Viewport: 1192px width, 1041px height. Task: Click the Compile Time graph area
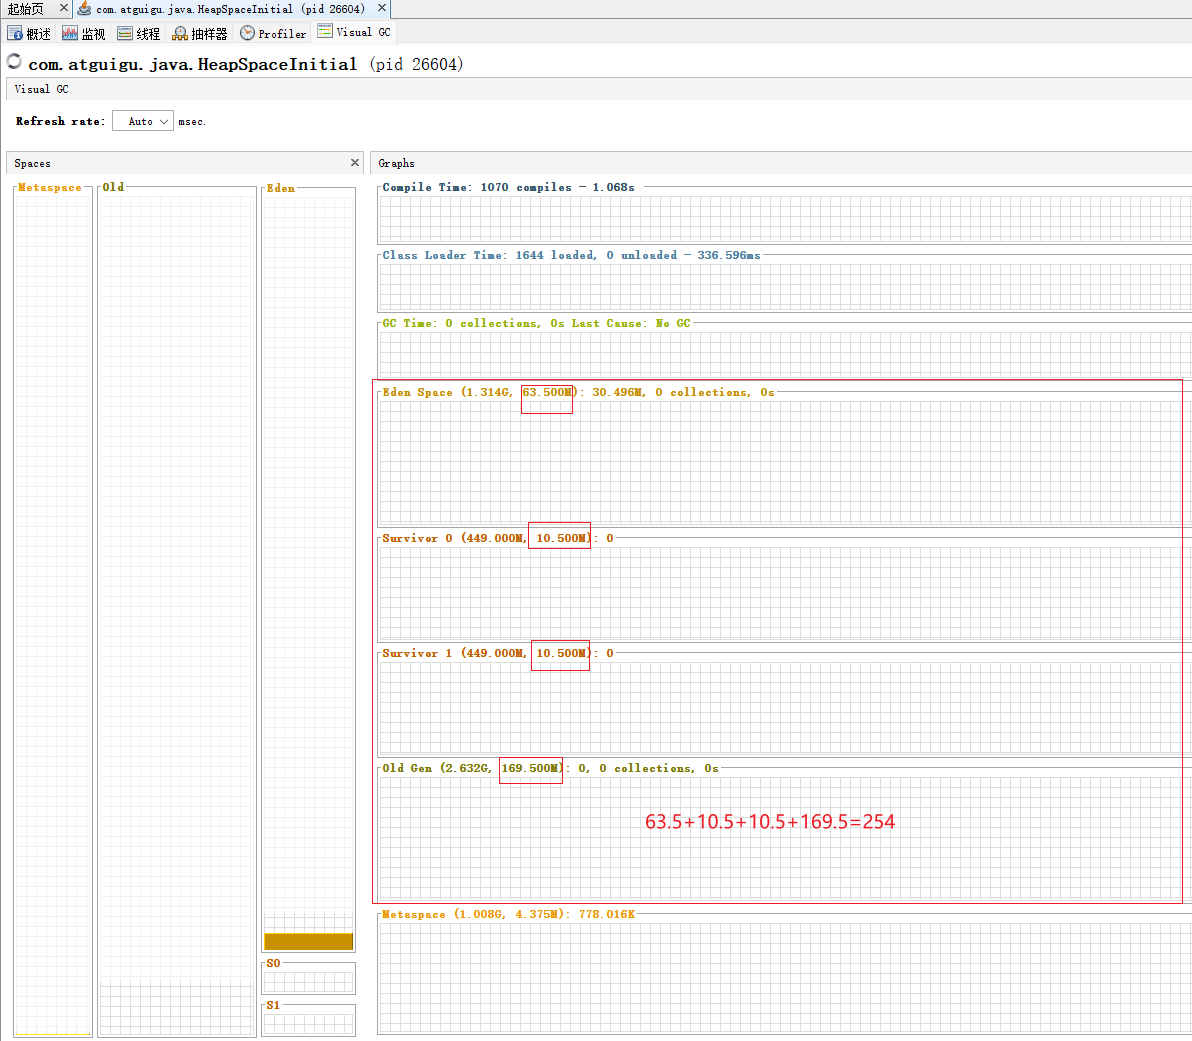point(780,218)
